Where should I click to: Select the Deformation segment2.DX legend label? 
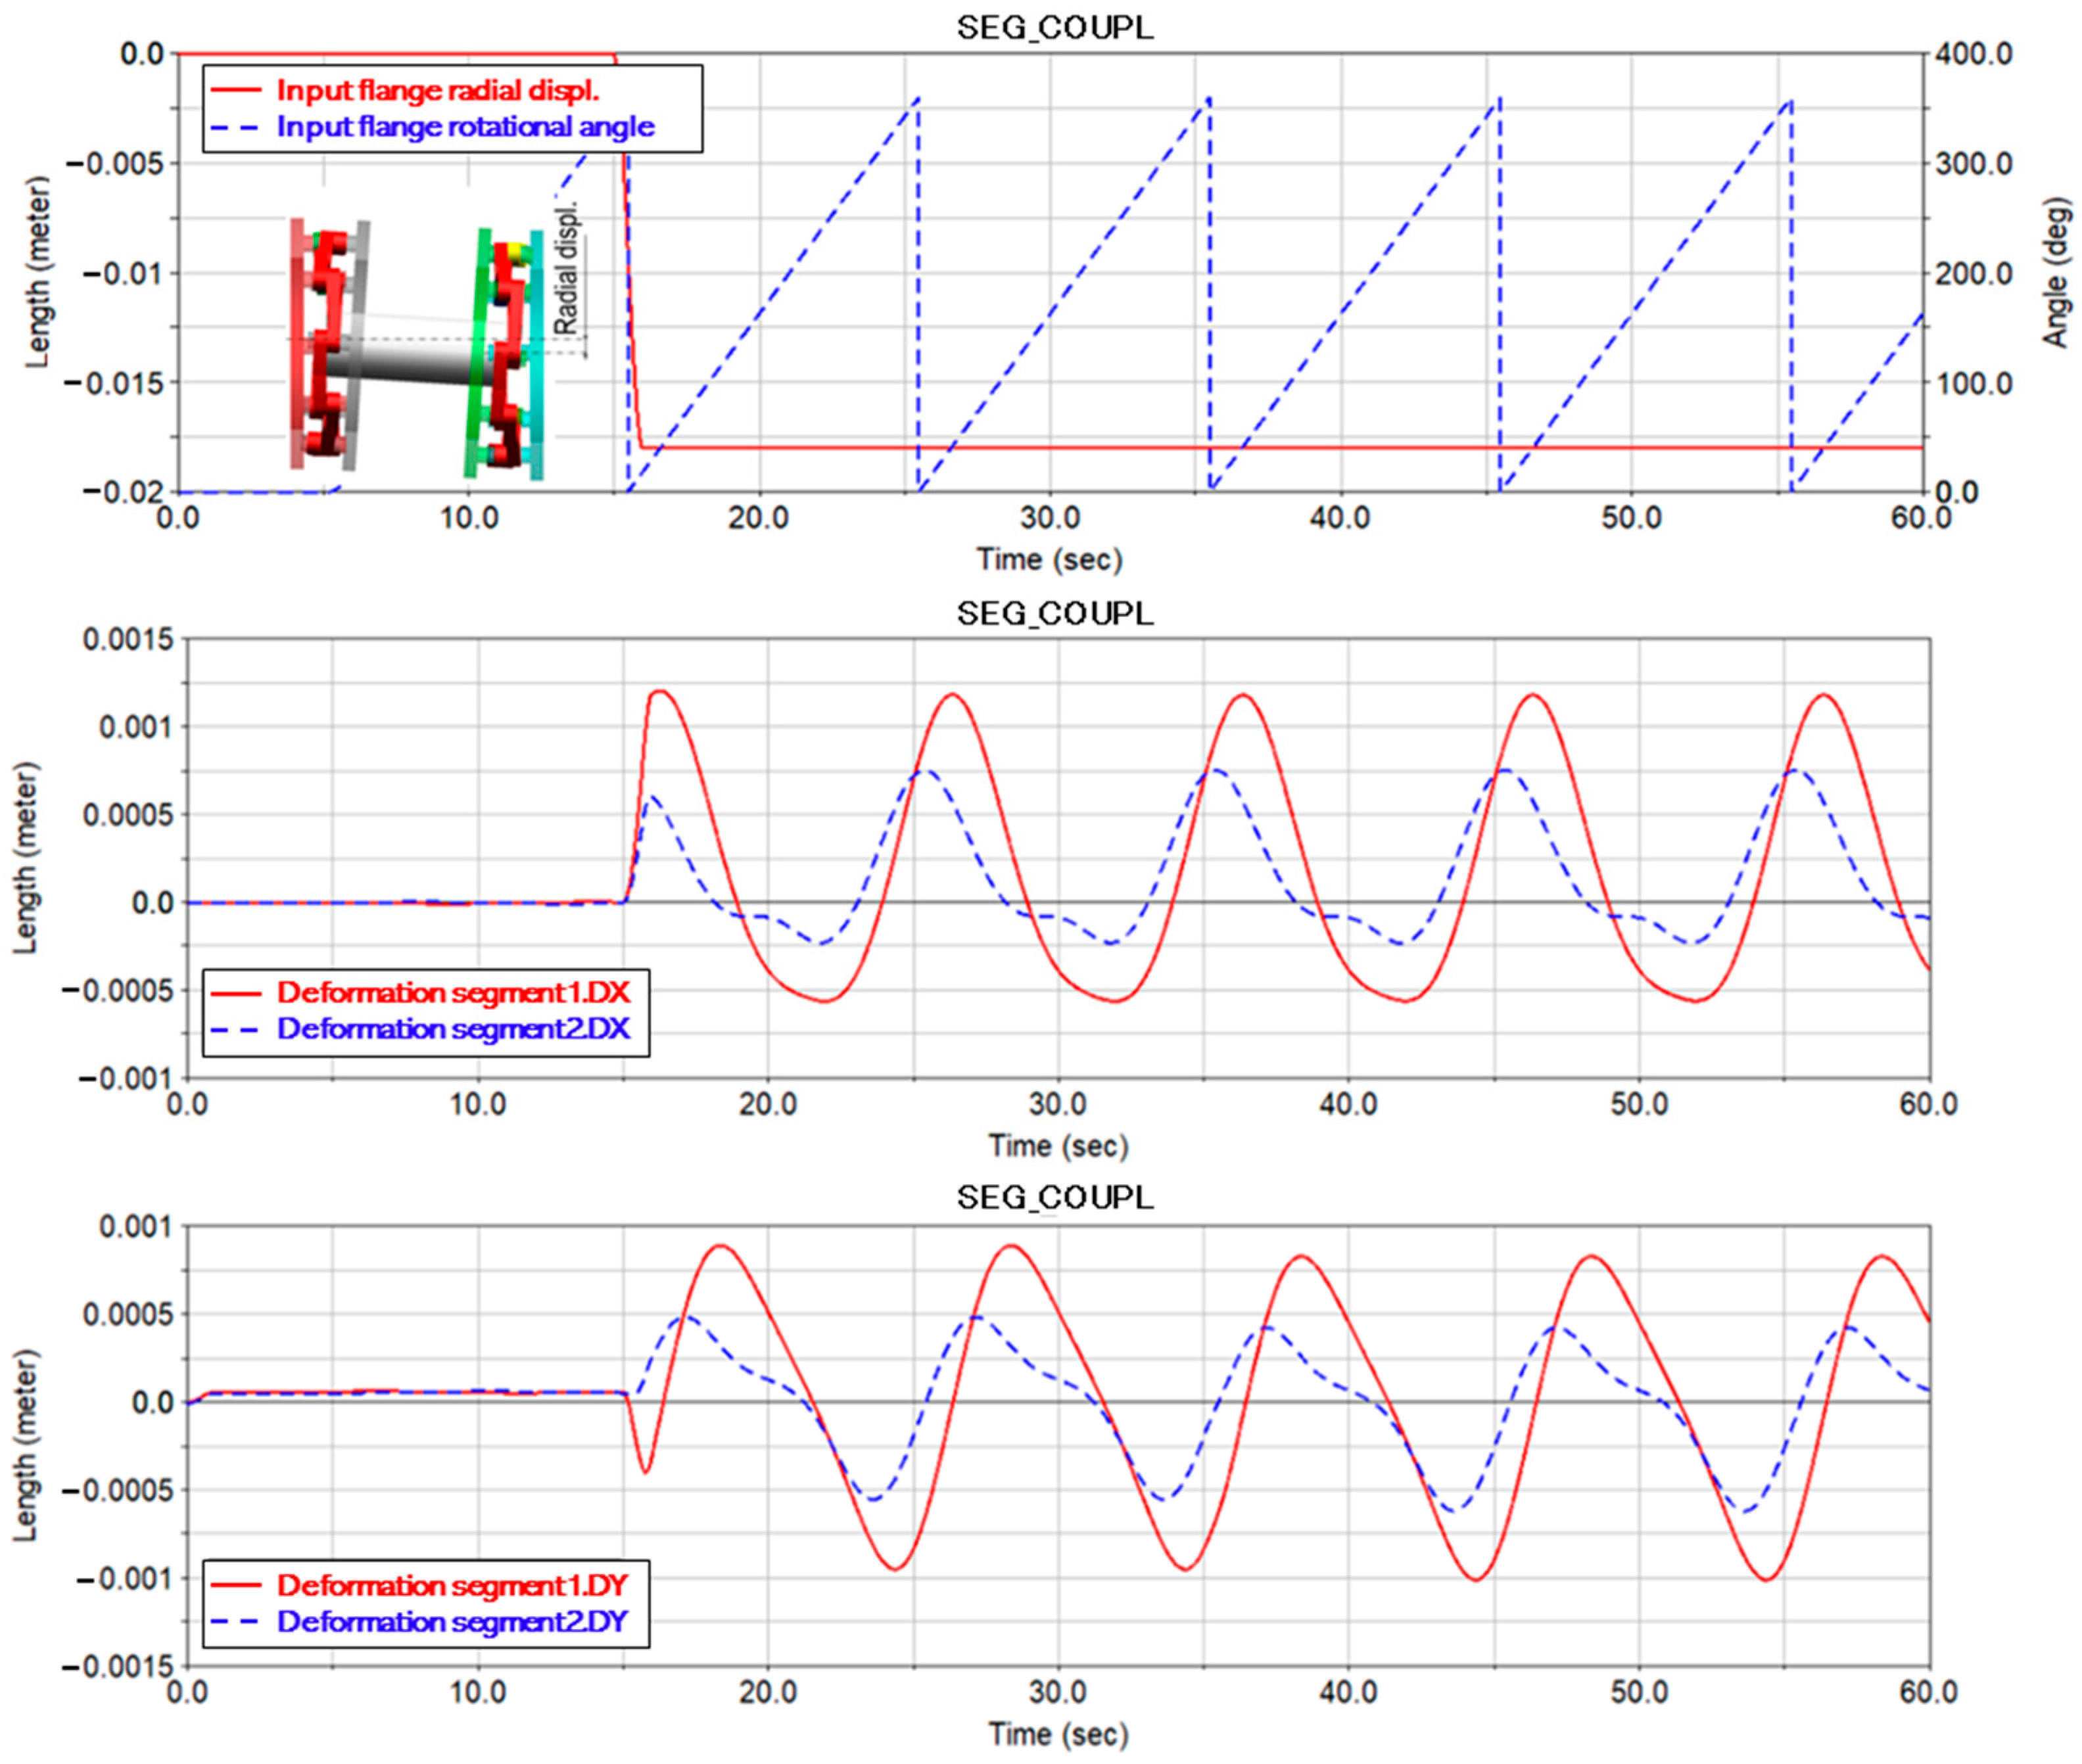click(x=453, y=1029)
